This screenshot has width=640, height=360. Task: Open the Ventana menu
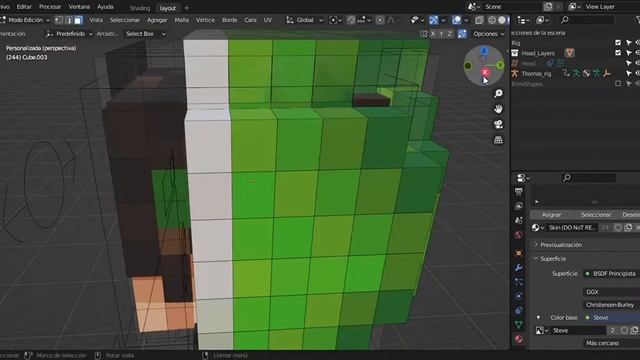coord(79,7)
